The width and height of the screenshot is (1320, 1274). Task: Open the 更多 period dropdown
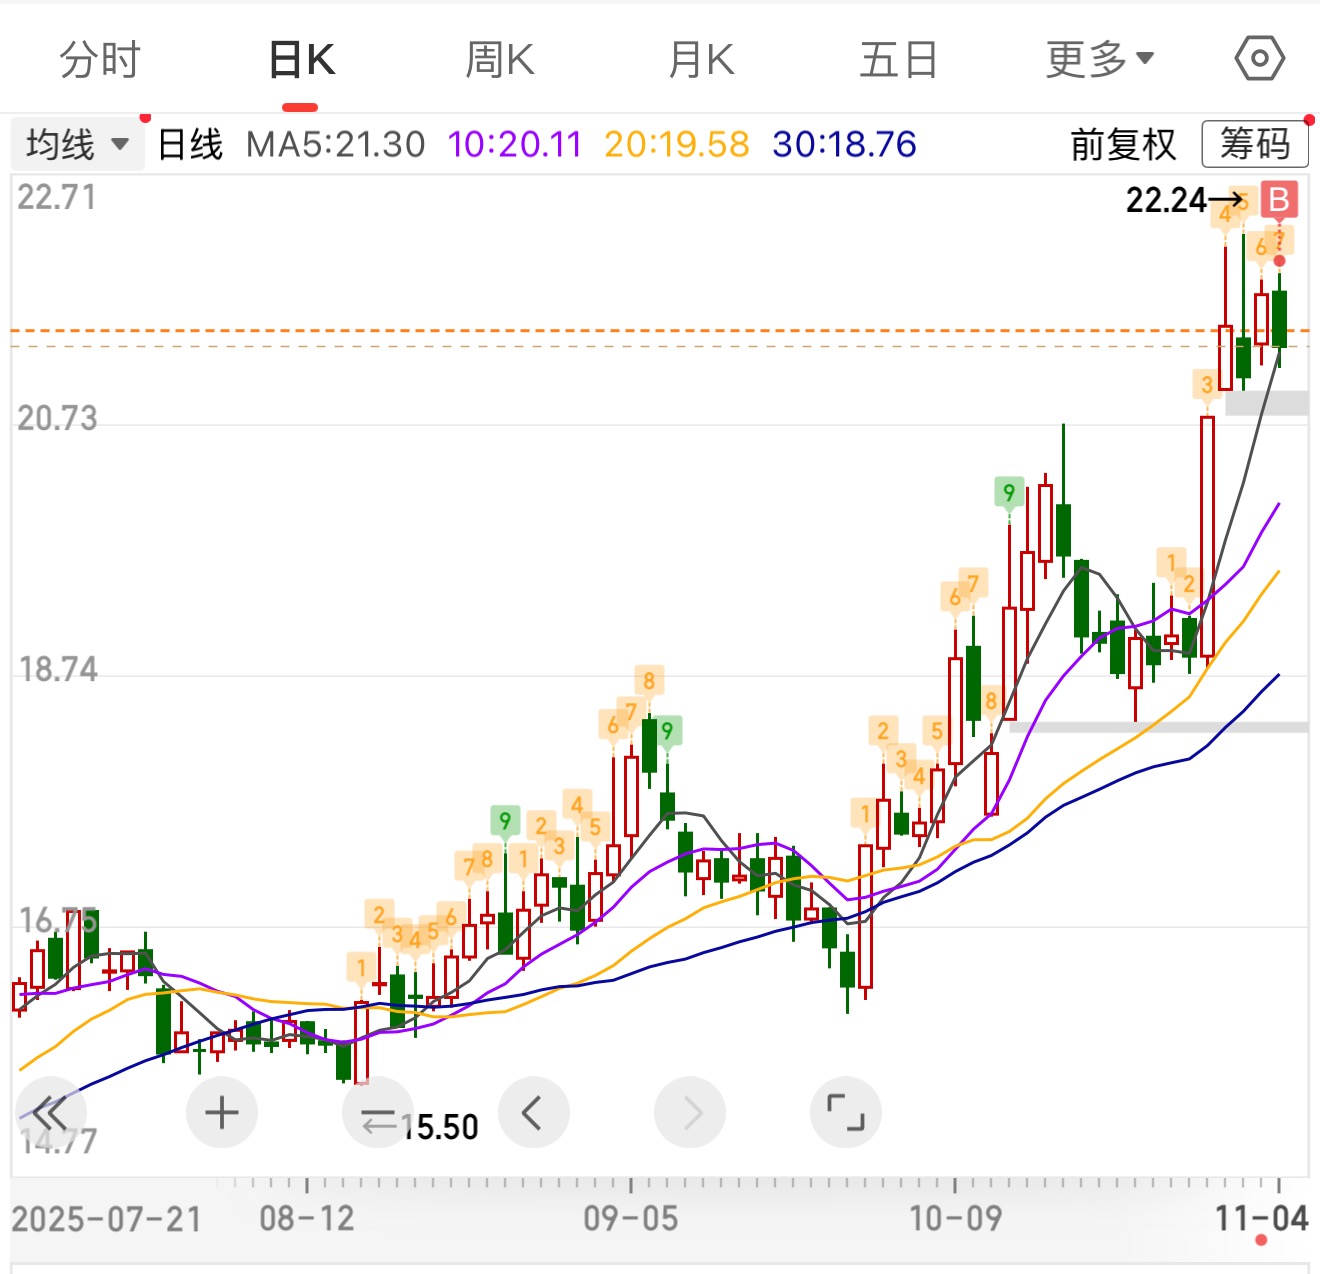pyautogui.click(x=1099, y=60)
